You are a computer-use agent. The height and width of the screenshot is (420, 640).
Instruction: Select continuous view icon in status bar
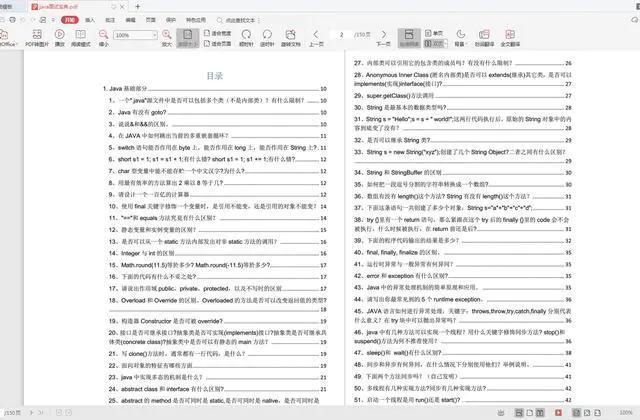click(x=519, y=413)
